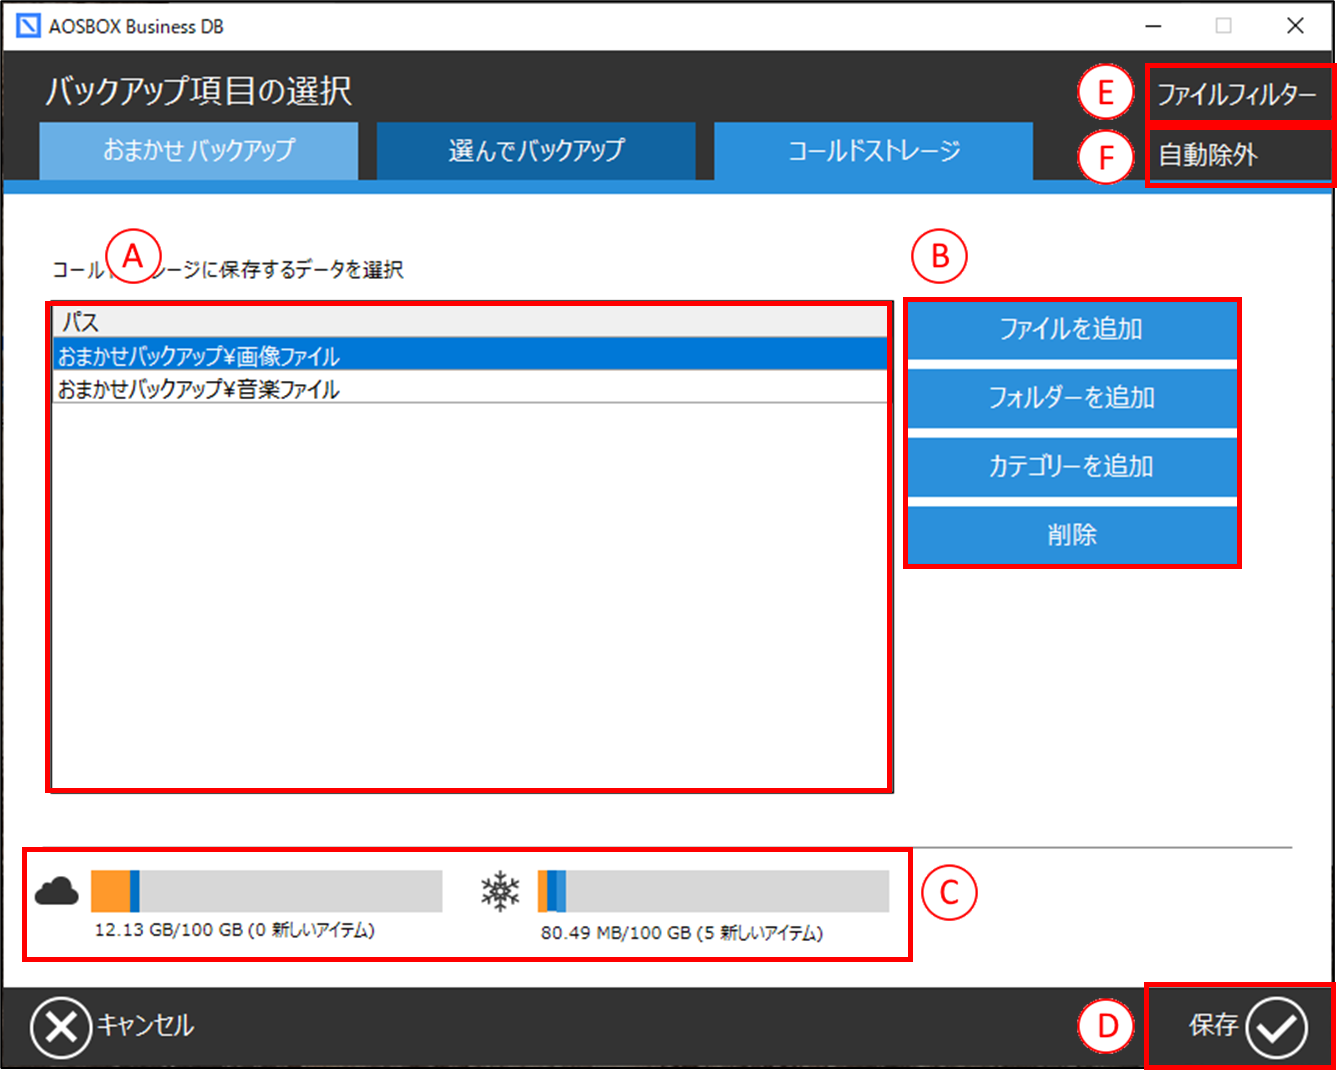The height and width of the screenshot is (1070, 1337).
Task: Click the cancel X circle icon
Action: (x=61, y=1028)
